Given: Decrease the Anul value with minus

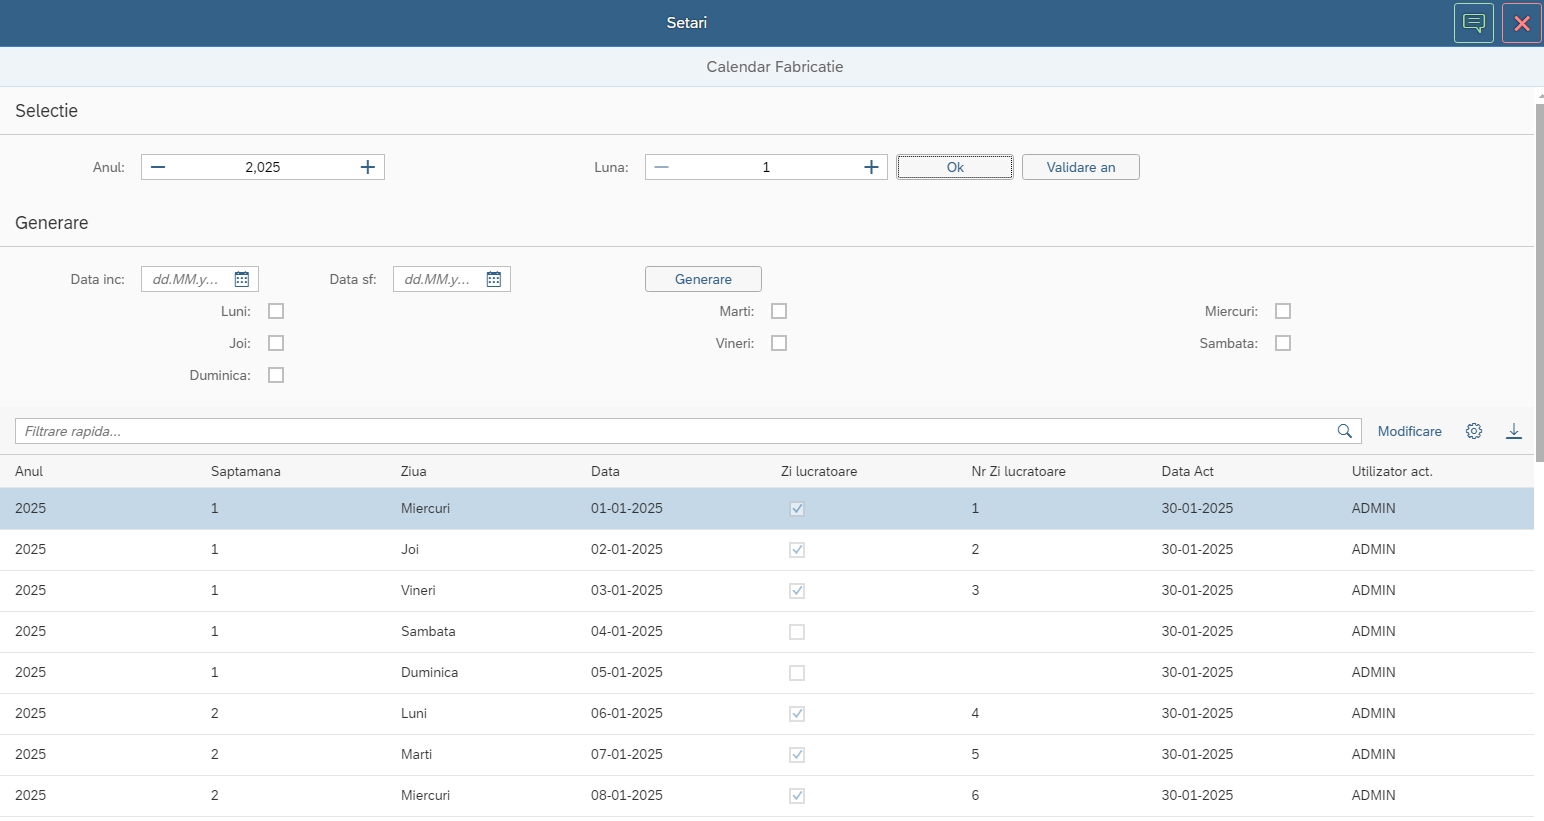Looking at the screenshot, I should (158, 167).
